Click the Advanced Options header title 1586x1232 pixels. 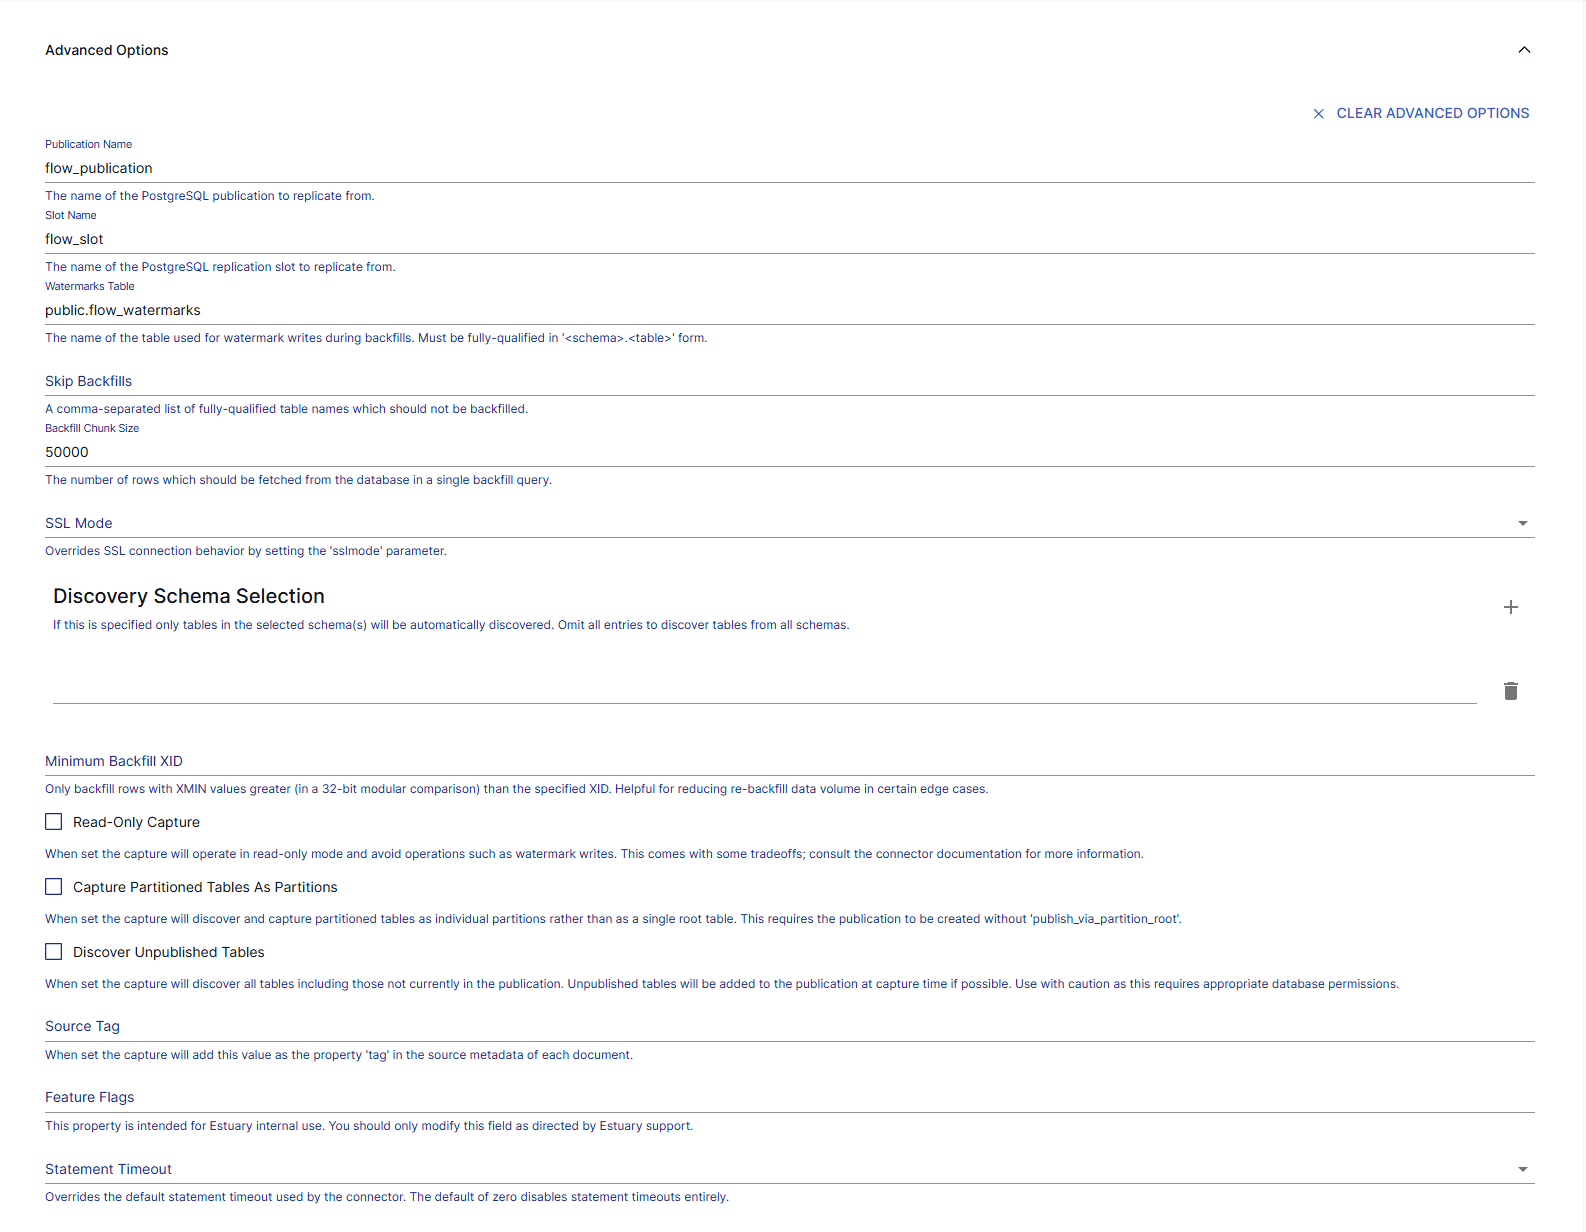pyautogui.click(x=107, y=50)
